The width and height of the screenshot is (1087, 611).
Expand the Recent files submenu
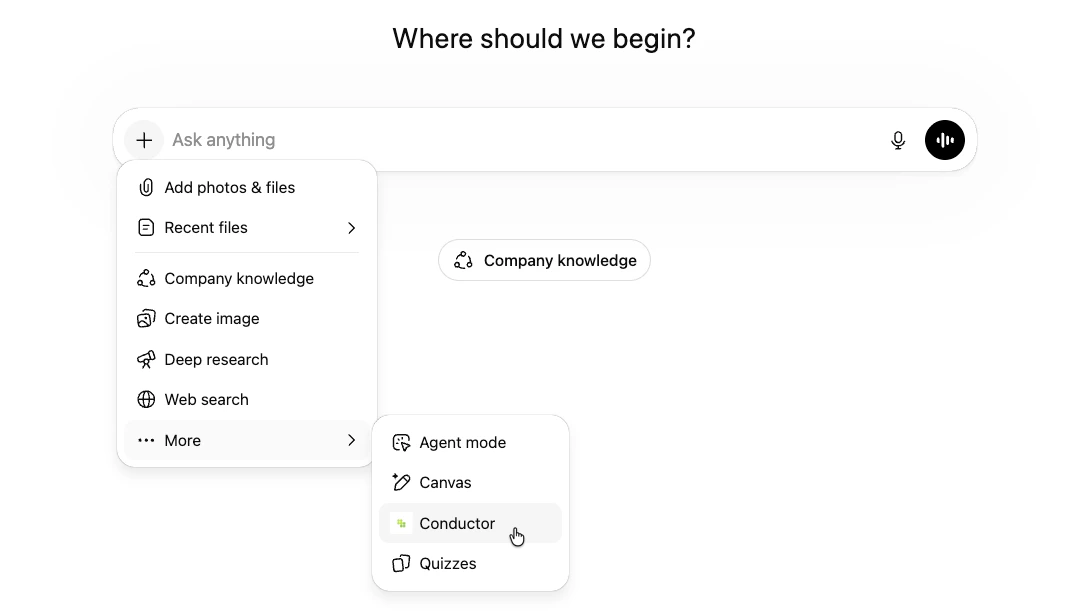tap(351, 228)
